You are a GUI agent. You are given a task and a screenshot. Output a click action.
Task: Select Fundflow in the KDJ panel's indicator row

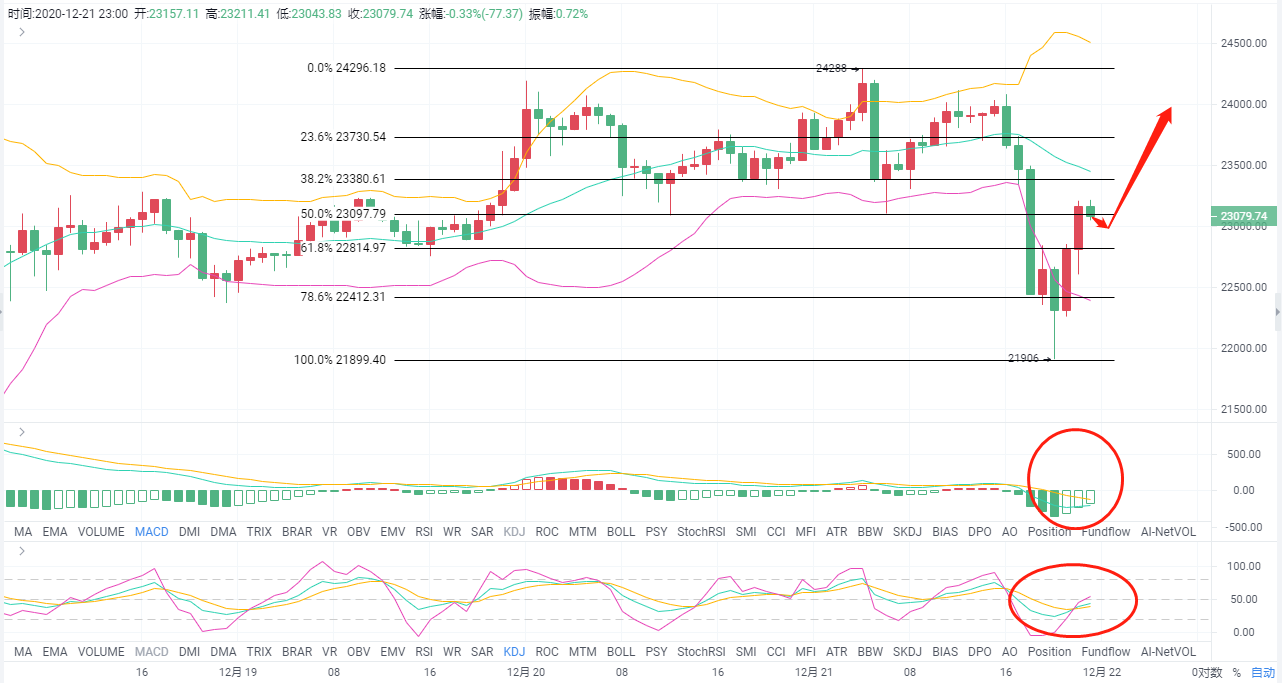click(x=1106, y=651)
